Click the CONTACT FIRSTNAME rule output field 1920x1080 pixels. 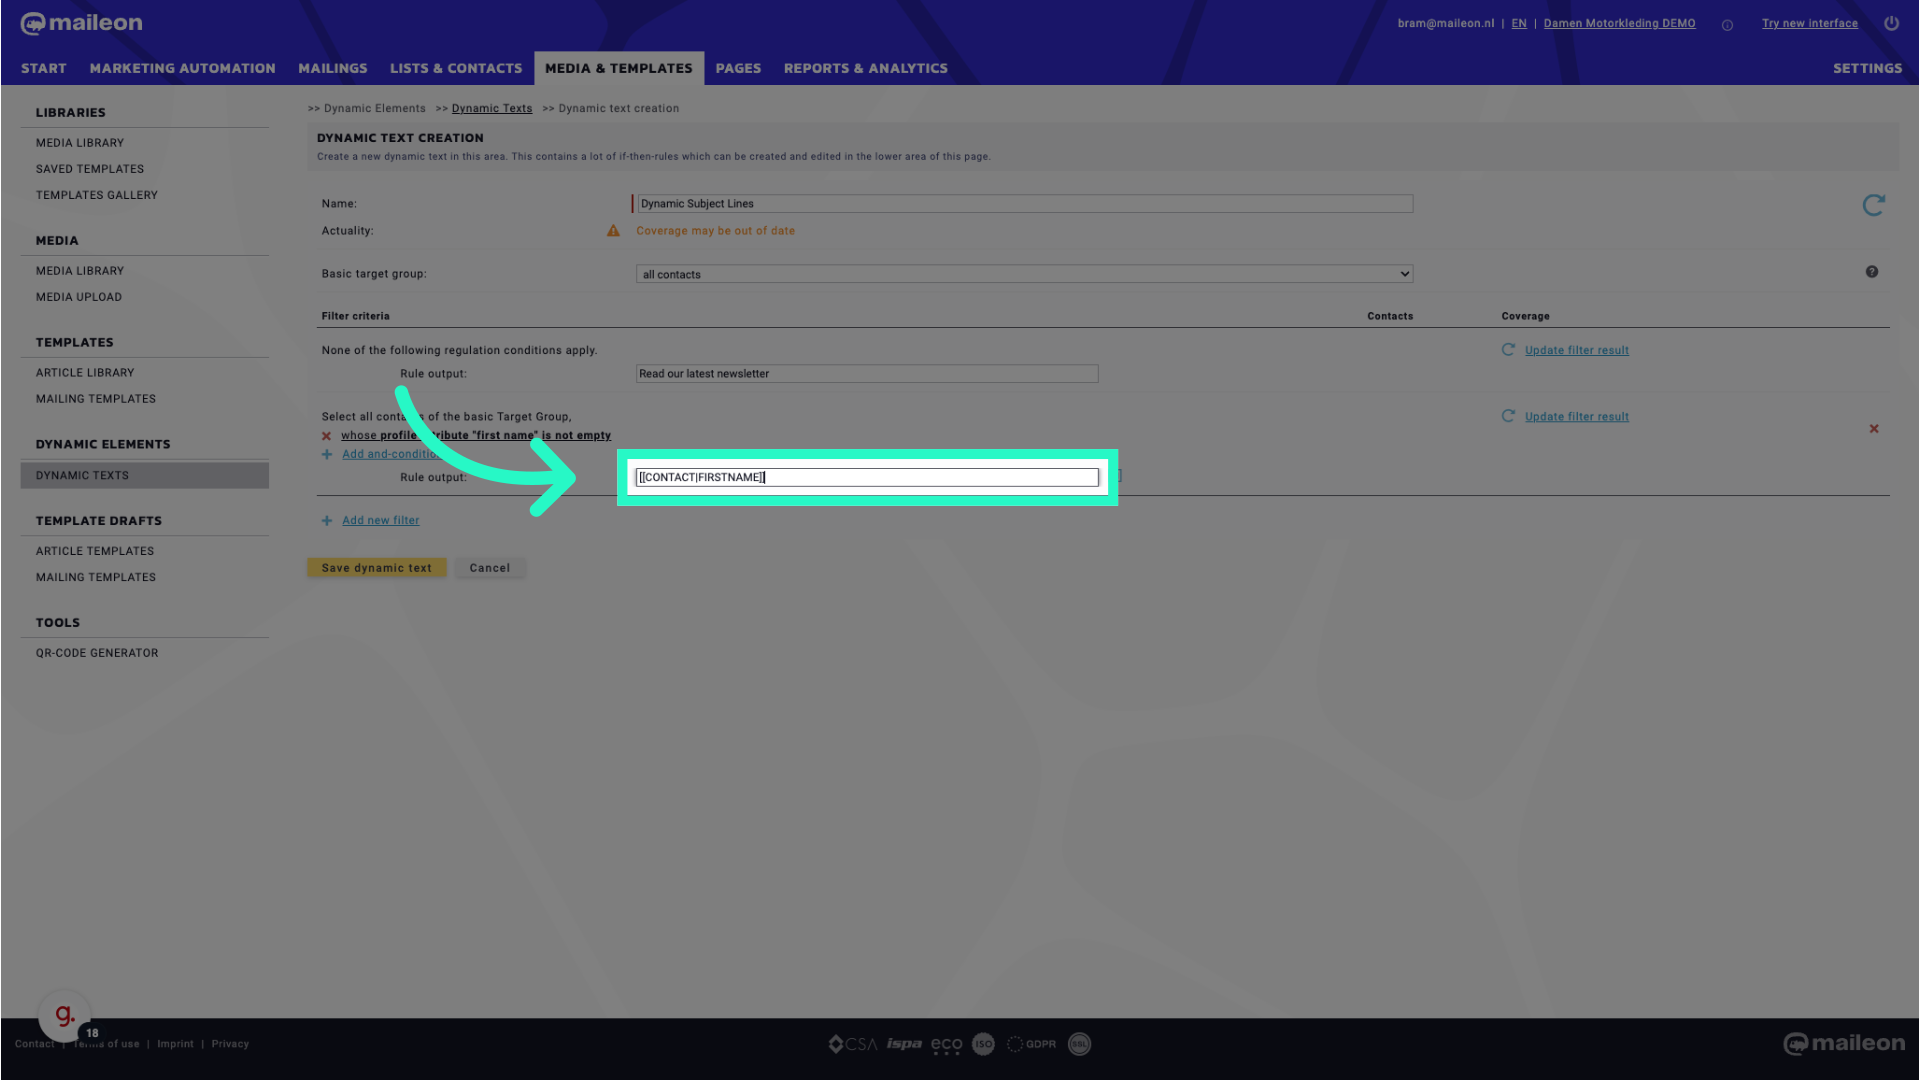coord(867,478)
